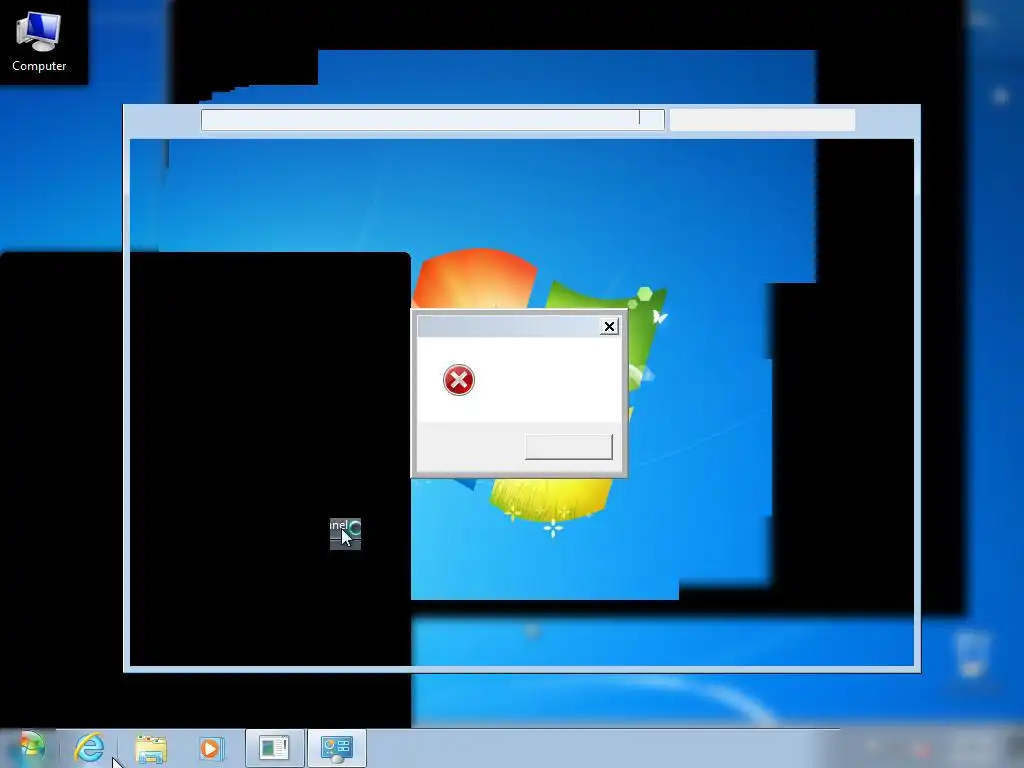This screenshot has width=1024, height=768.
Task: Switch to the document window taskbar button
Action: point(274,748)
